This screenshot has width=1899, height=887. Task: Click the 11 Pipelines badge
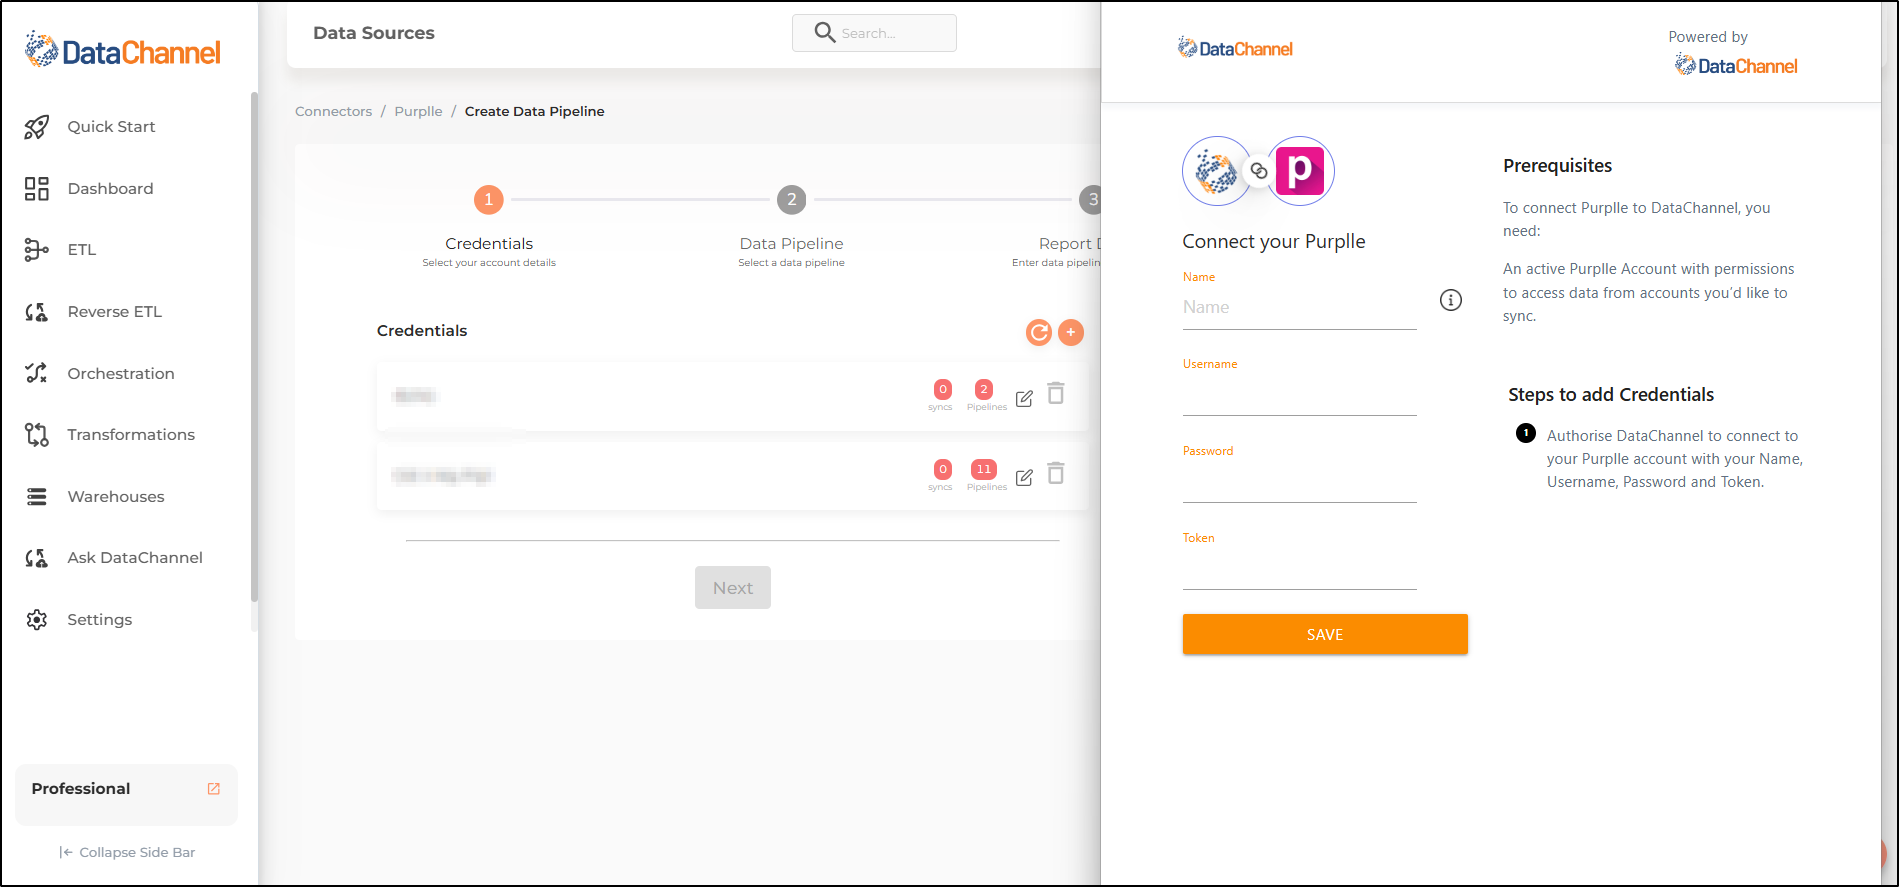984,469
